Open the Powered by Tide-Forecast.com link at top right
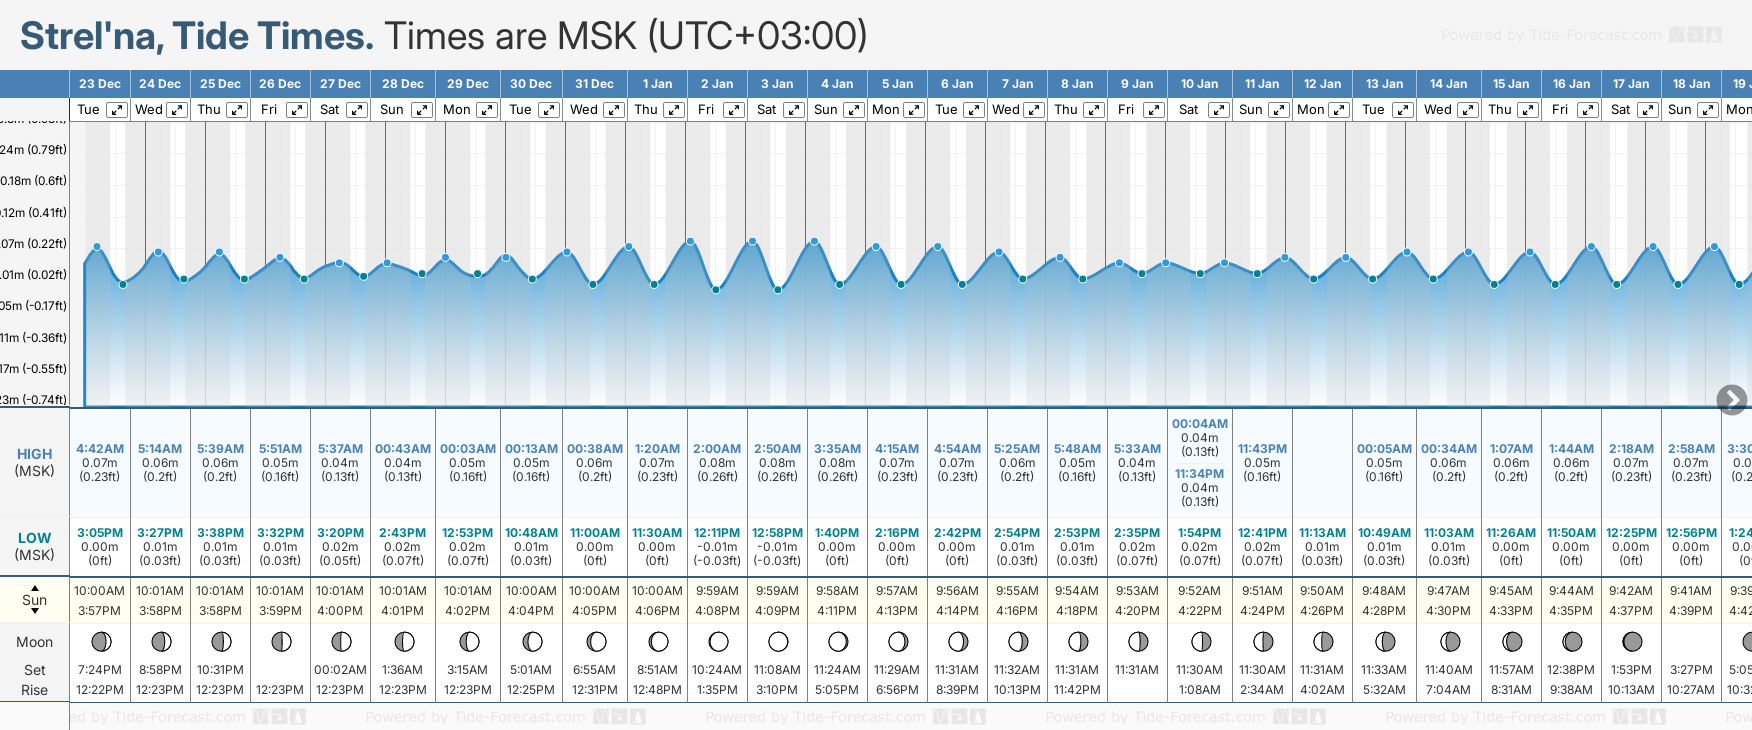Image resolution: width=1752 pixels, height=730 pixels. (1550, 36)
